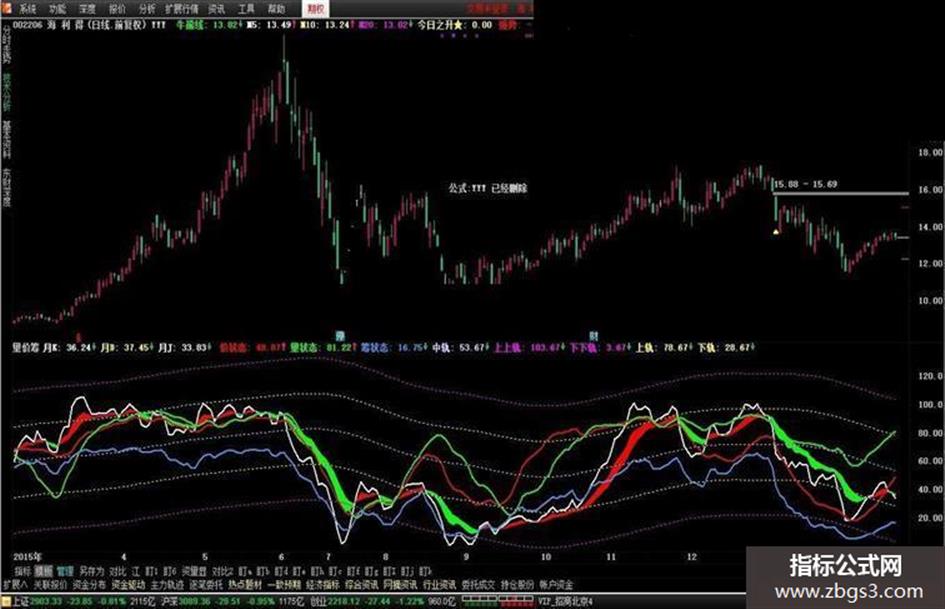Click the 今日之升 star indicator label

441,25
